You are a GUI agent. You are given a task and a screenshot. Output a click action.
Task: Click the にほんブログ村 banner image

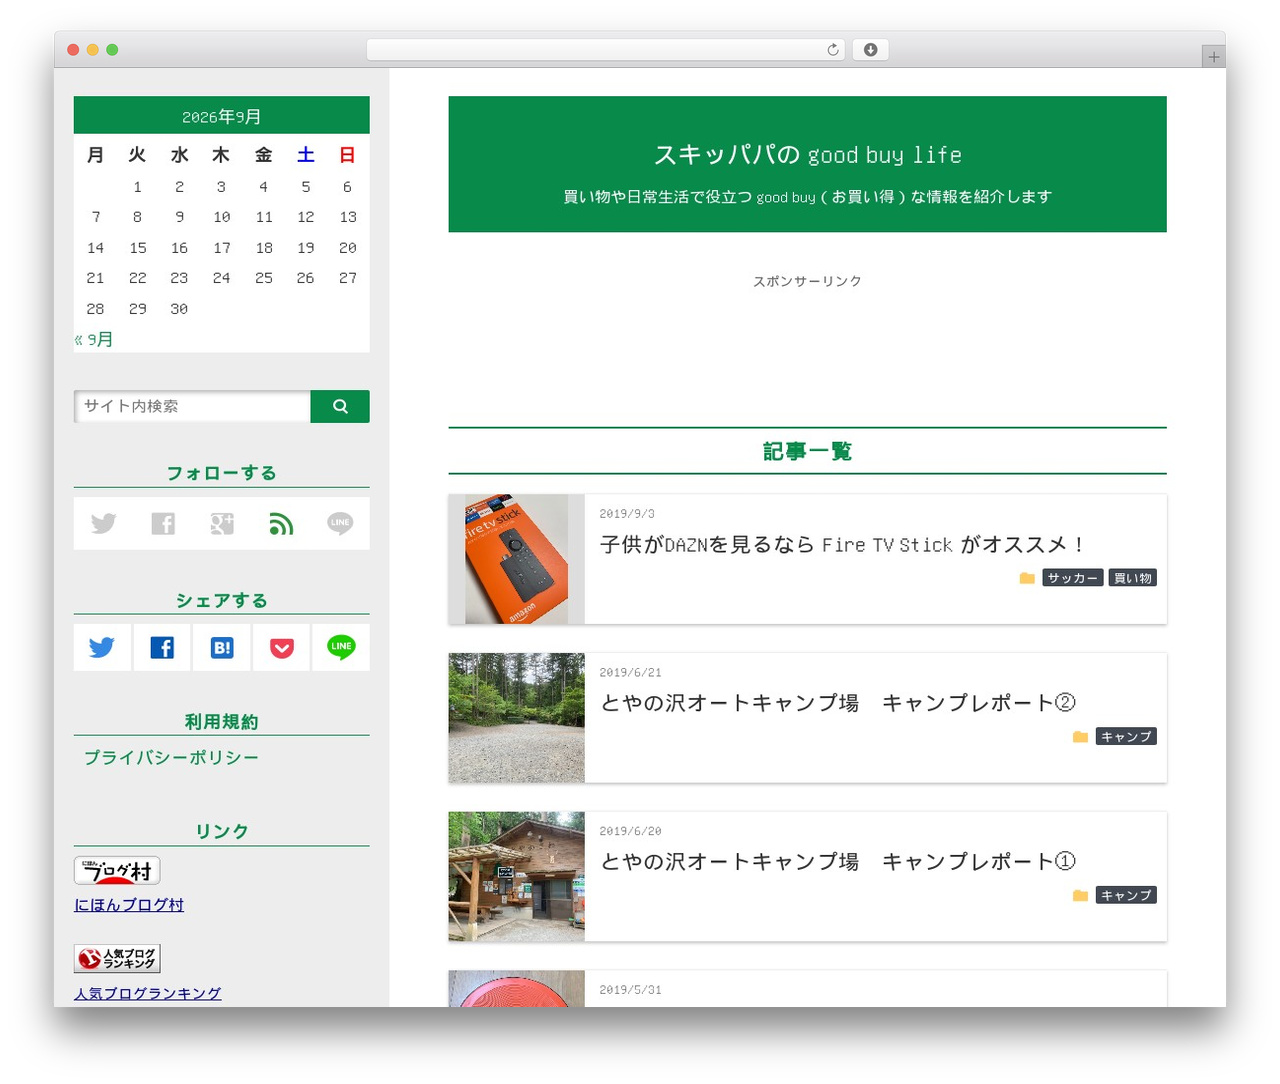(x=117, y=871)
